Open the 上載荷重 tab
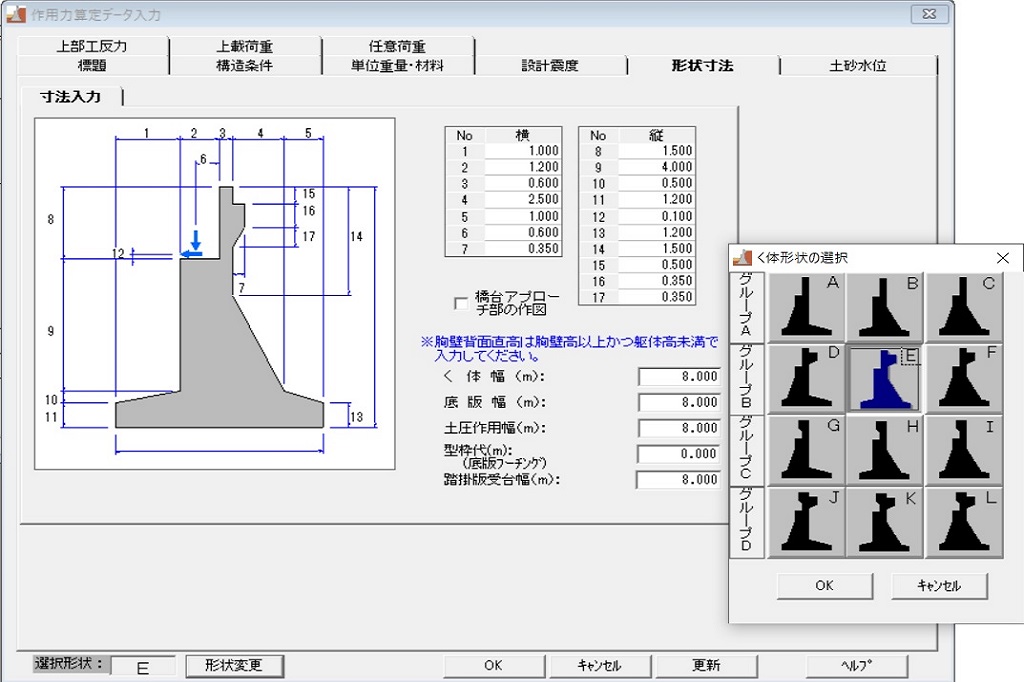 tap(245, 46)
